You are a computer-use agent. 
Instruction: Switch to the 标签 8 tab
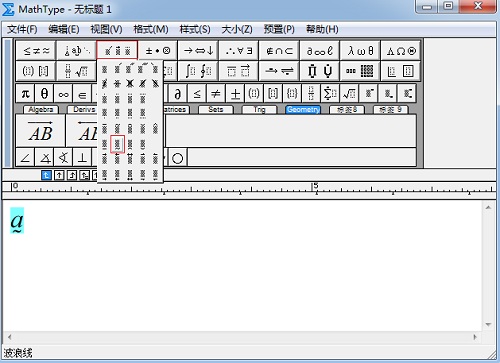pos(347,109)
